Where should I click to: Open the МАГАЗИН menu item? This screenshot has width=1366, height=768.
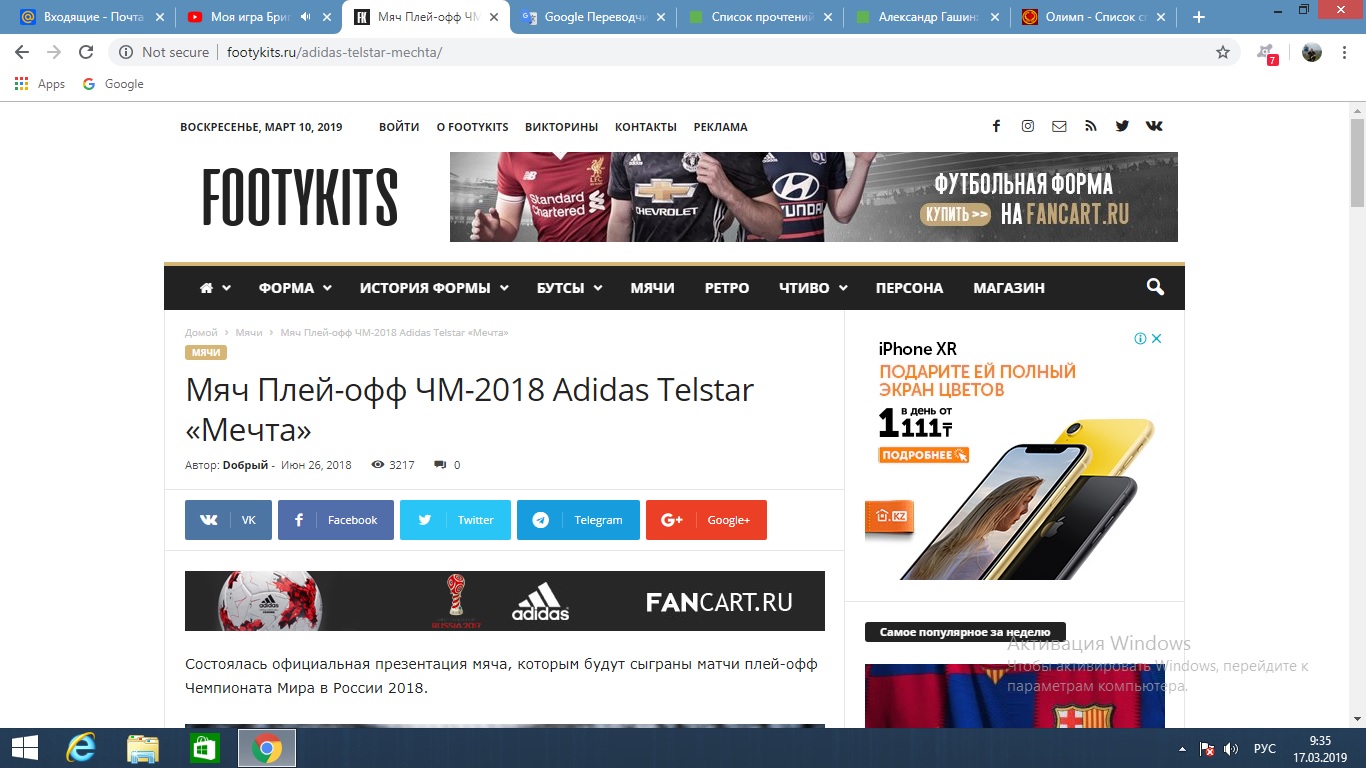click(x=1009, y=288)
